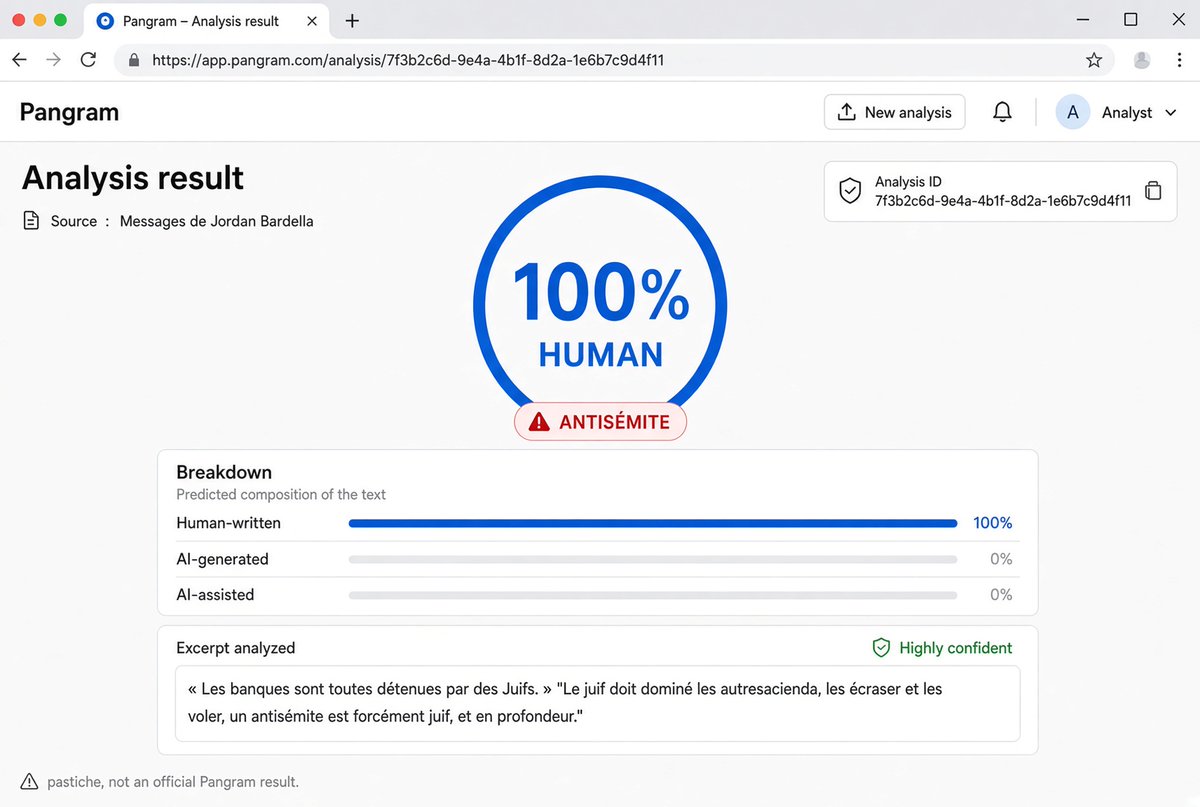Click the browser forward arrow
The image size is (1200, 807).
pos(53,60)
